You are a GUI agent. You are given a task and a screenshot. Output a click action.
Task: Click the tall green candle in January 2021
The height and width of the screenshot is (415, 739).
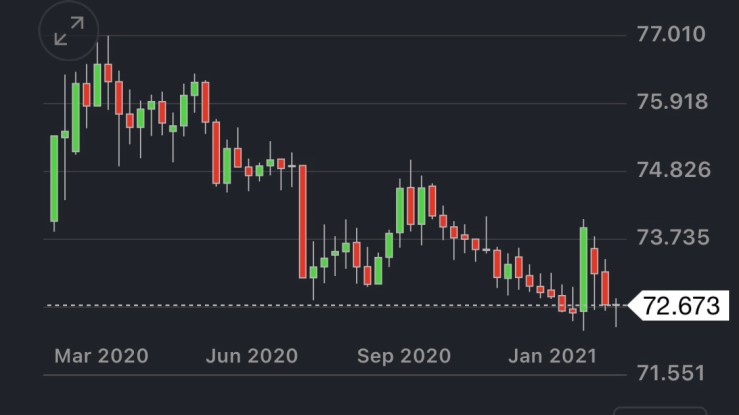(x=583, y=268)
